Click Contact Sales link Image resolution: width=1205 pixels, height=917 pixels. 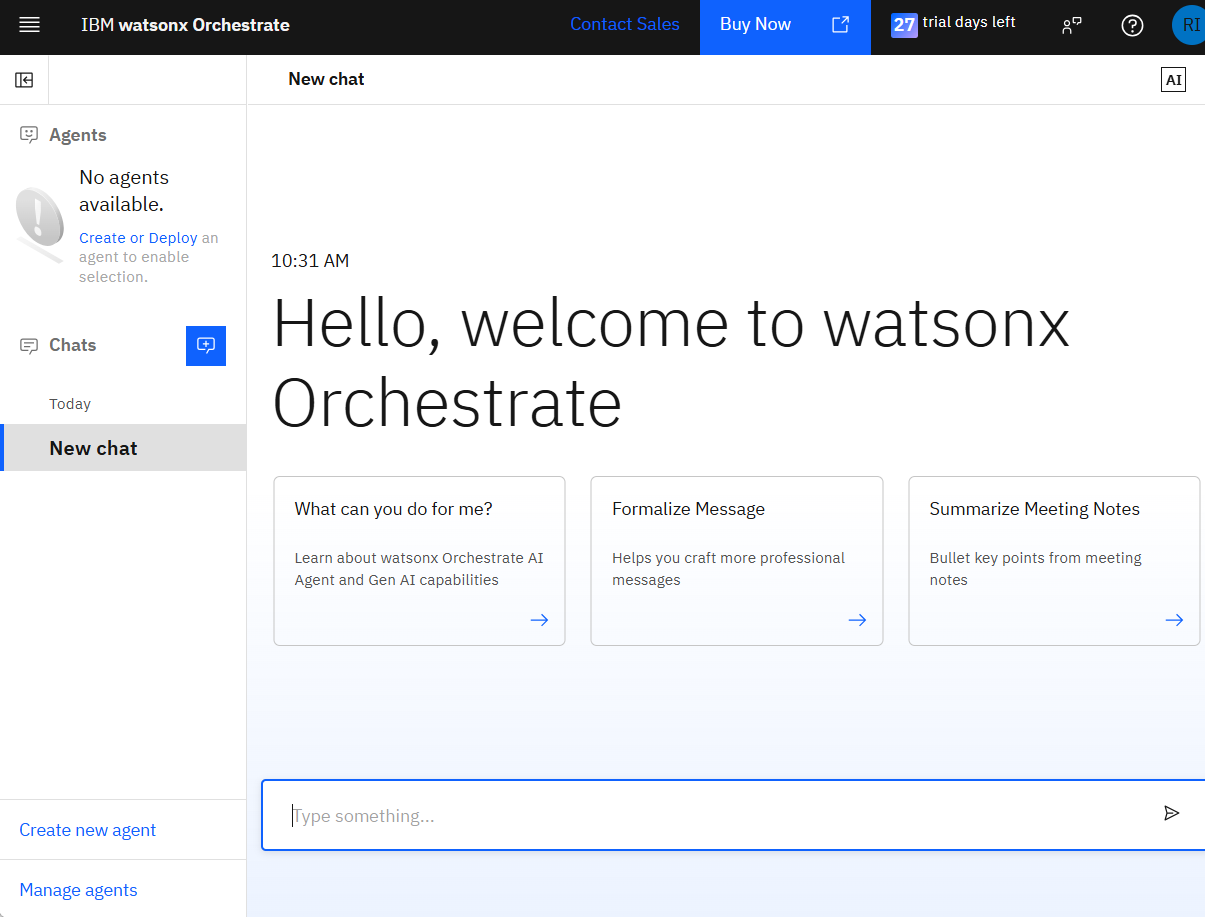coord(625,25)
